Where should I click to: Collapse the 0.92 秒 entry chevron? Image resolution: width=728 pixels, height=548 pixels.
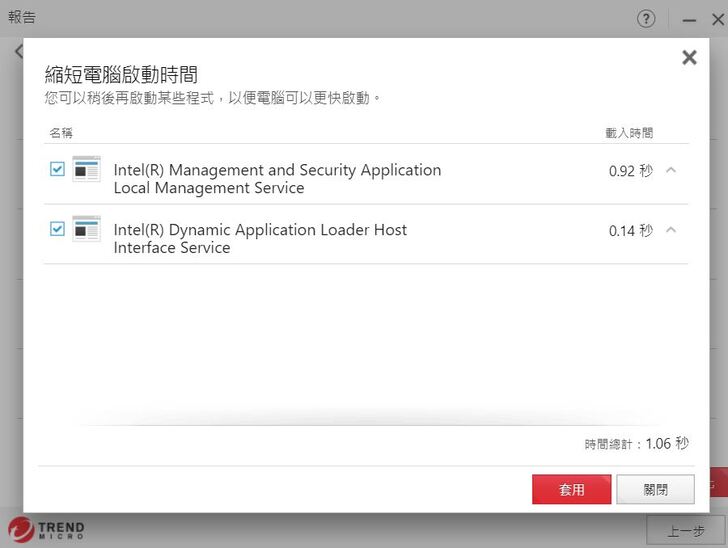tap(671, 170)
